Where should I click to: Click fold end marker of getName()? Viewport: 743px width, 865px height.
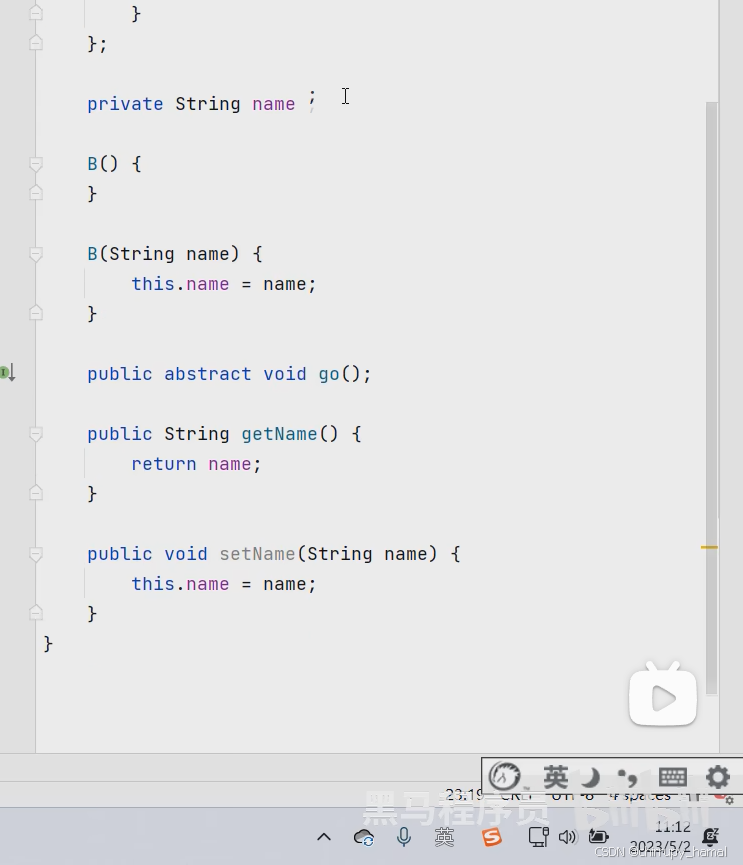(36, 493)
